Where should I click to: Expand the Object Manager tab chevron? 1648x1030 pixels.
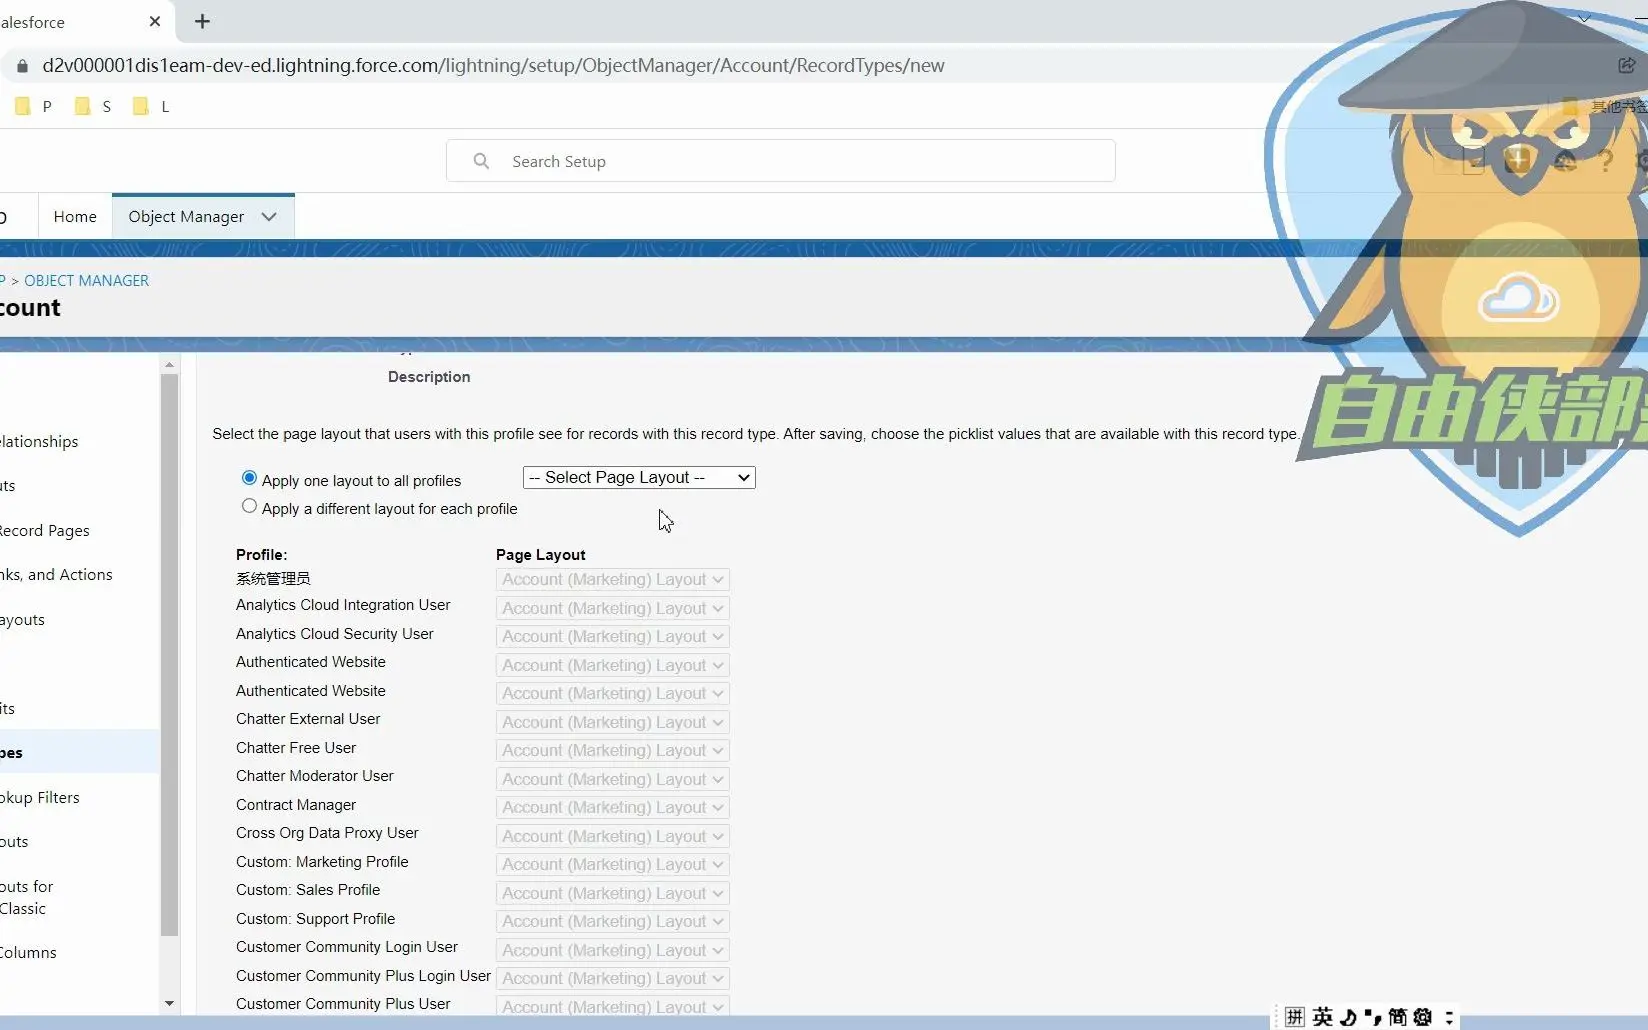[269, 216]
